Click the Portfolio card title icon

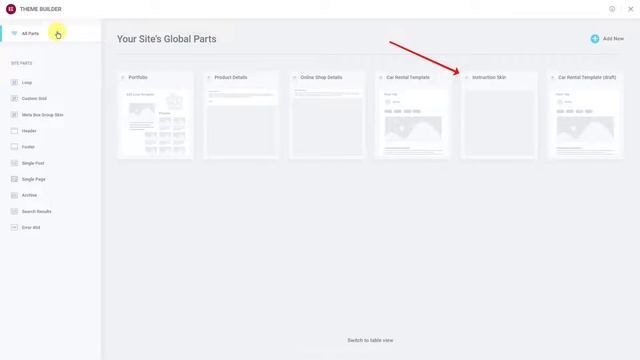(123, 77)
